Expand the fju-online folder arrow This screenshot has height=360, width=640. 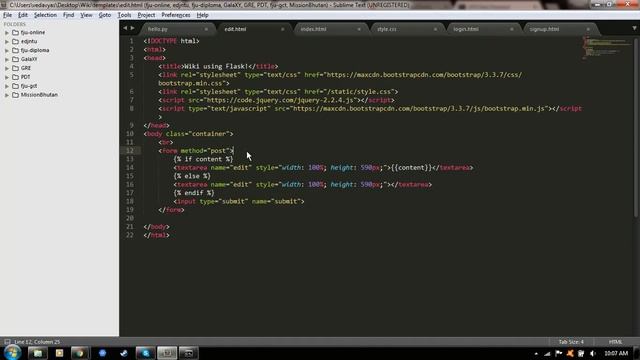[7, 32]
